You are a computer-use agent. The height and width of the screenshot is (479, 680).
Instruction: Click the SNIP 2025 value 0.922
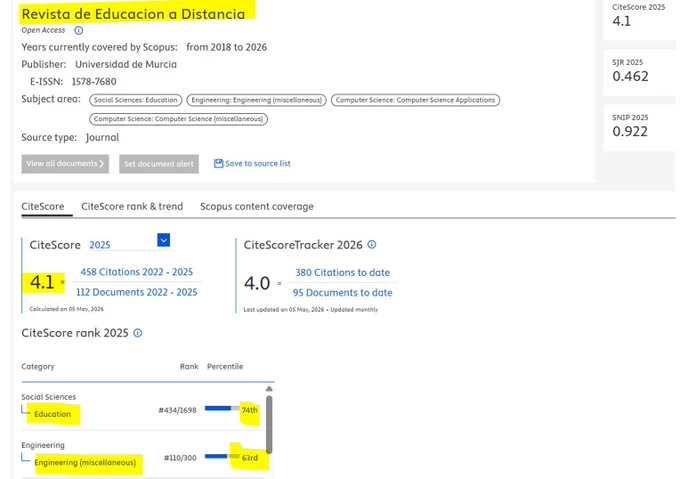click(630, 131)
